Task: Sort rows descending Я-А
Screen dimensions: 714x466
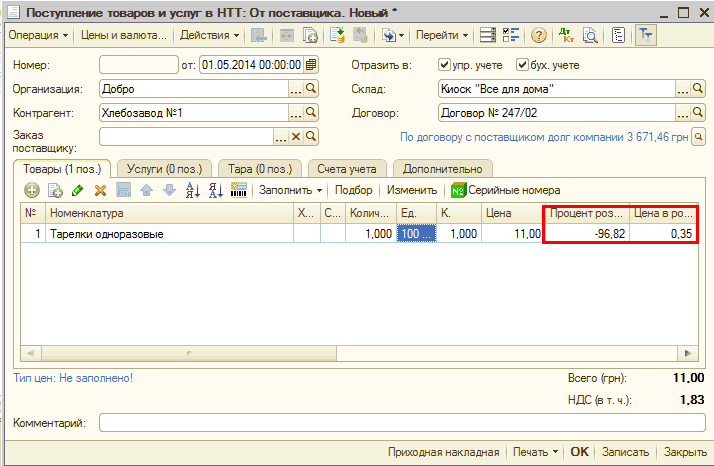Action: pos(215,190)
